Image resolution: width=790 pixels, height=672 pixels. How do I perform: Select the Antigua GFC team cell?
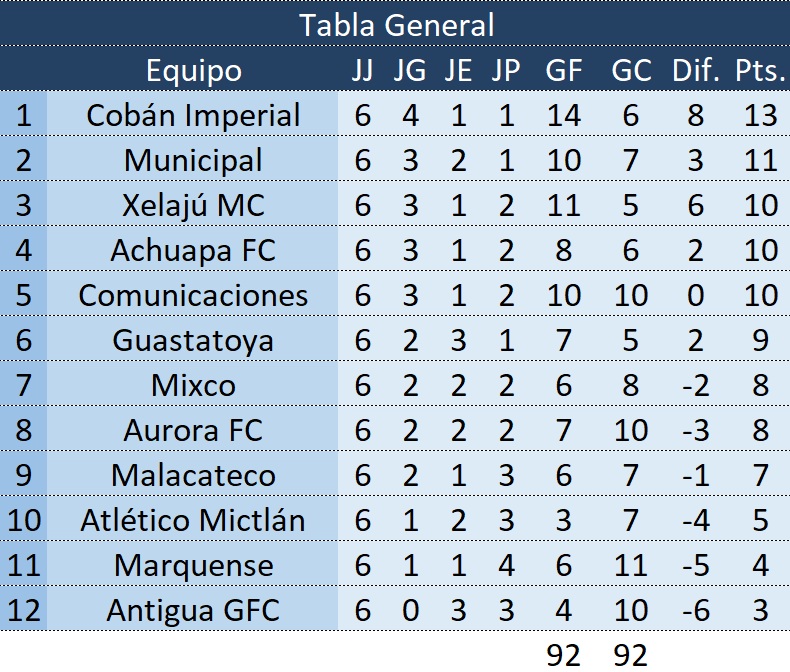point(193,610)
